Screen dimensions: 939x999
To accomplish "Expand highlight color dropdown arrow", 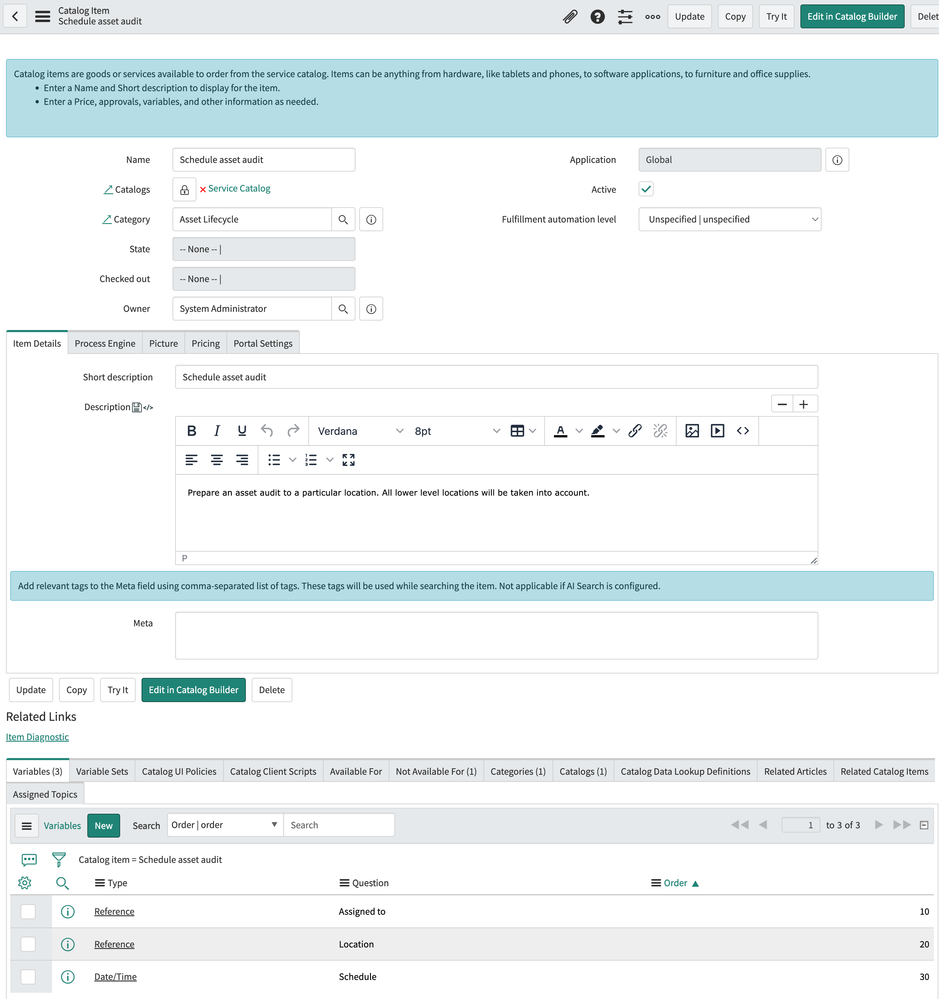I will [x=616, y=431].
